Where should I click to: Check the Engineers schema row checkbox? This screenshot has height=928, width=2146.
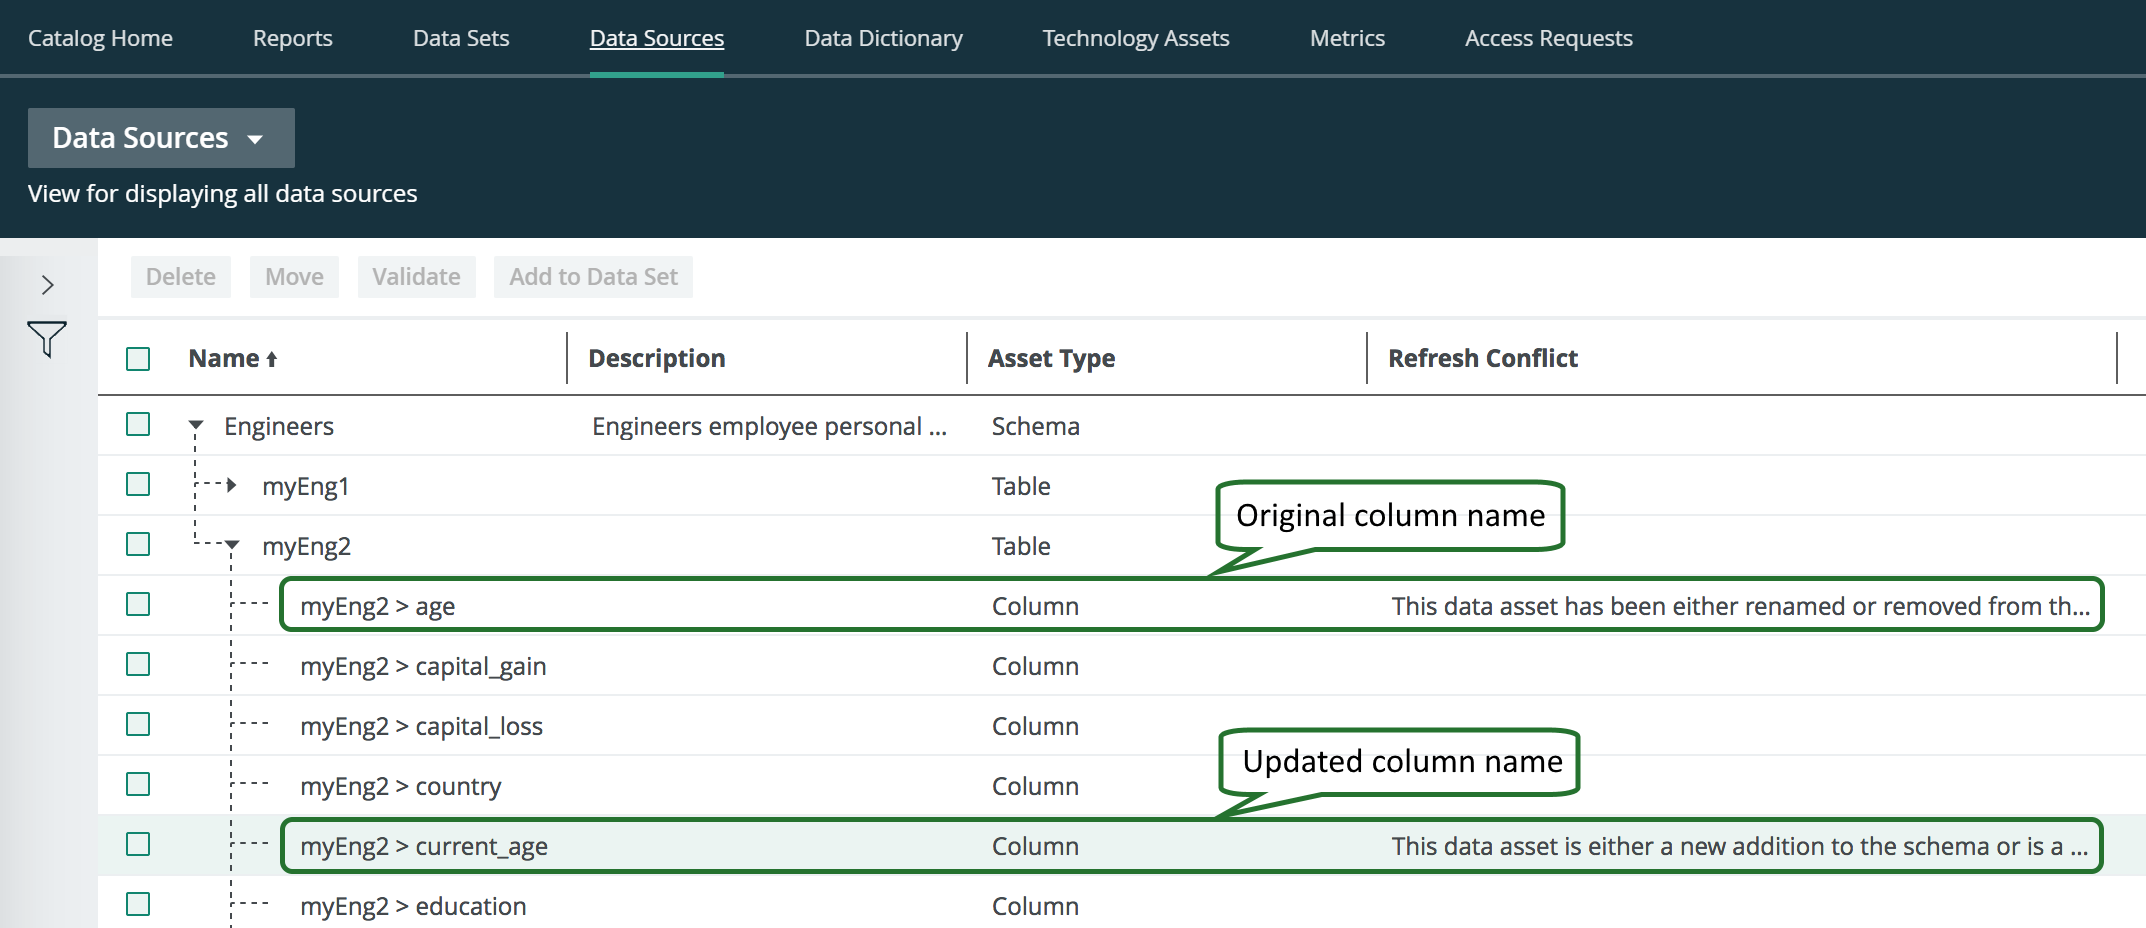click(138, 425)
